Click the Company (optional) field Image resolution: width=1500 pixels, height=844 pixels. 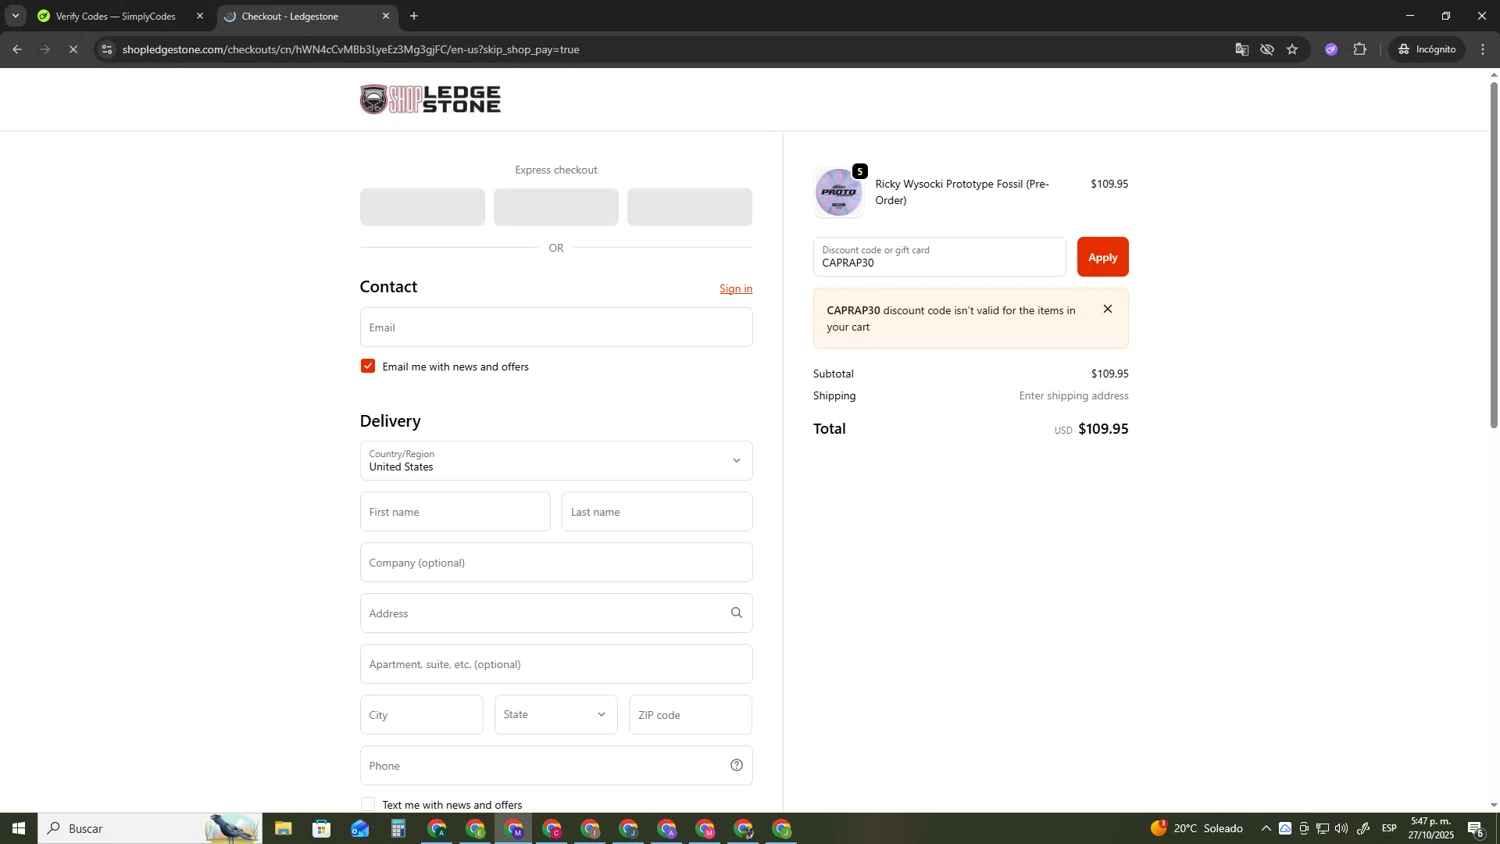pos(556,562)
